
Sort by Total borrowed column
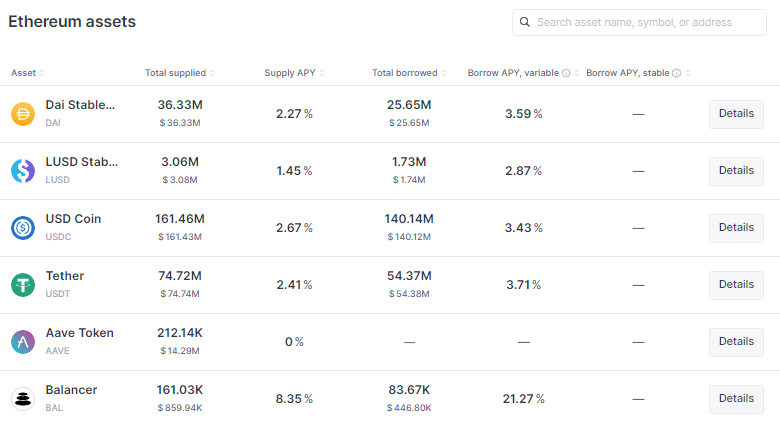[409, 73]
